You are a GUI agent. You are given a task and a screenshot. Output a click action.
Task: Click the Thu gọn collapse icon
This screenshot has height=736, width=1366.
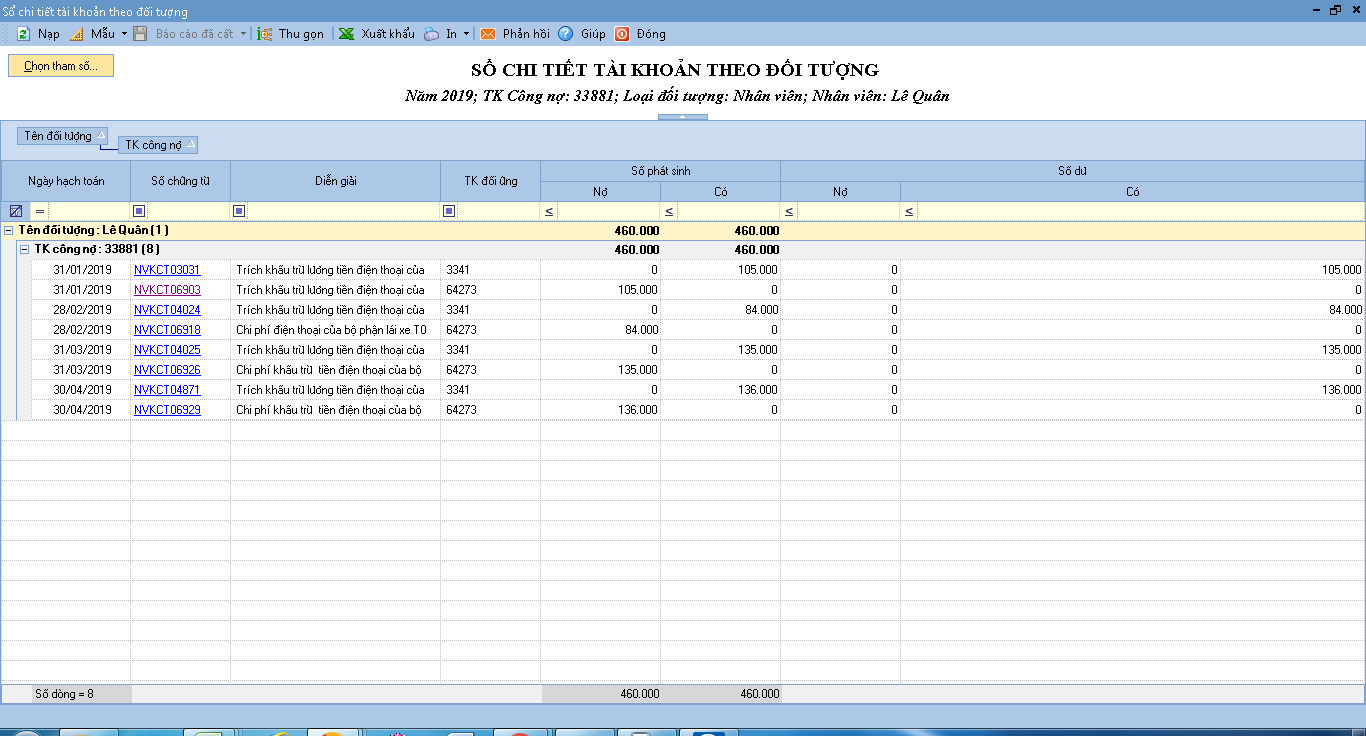[x=265, y=34]
